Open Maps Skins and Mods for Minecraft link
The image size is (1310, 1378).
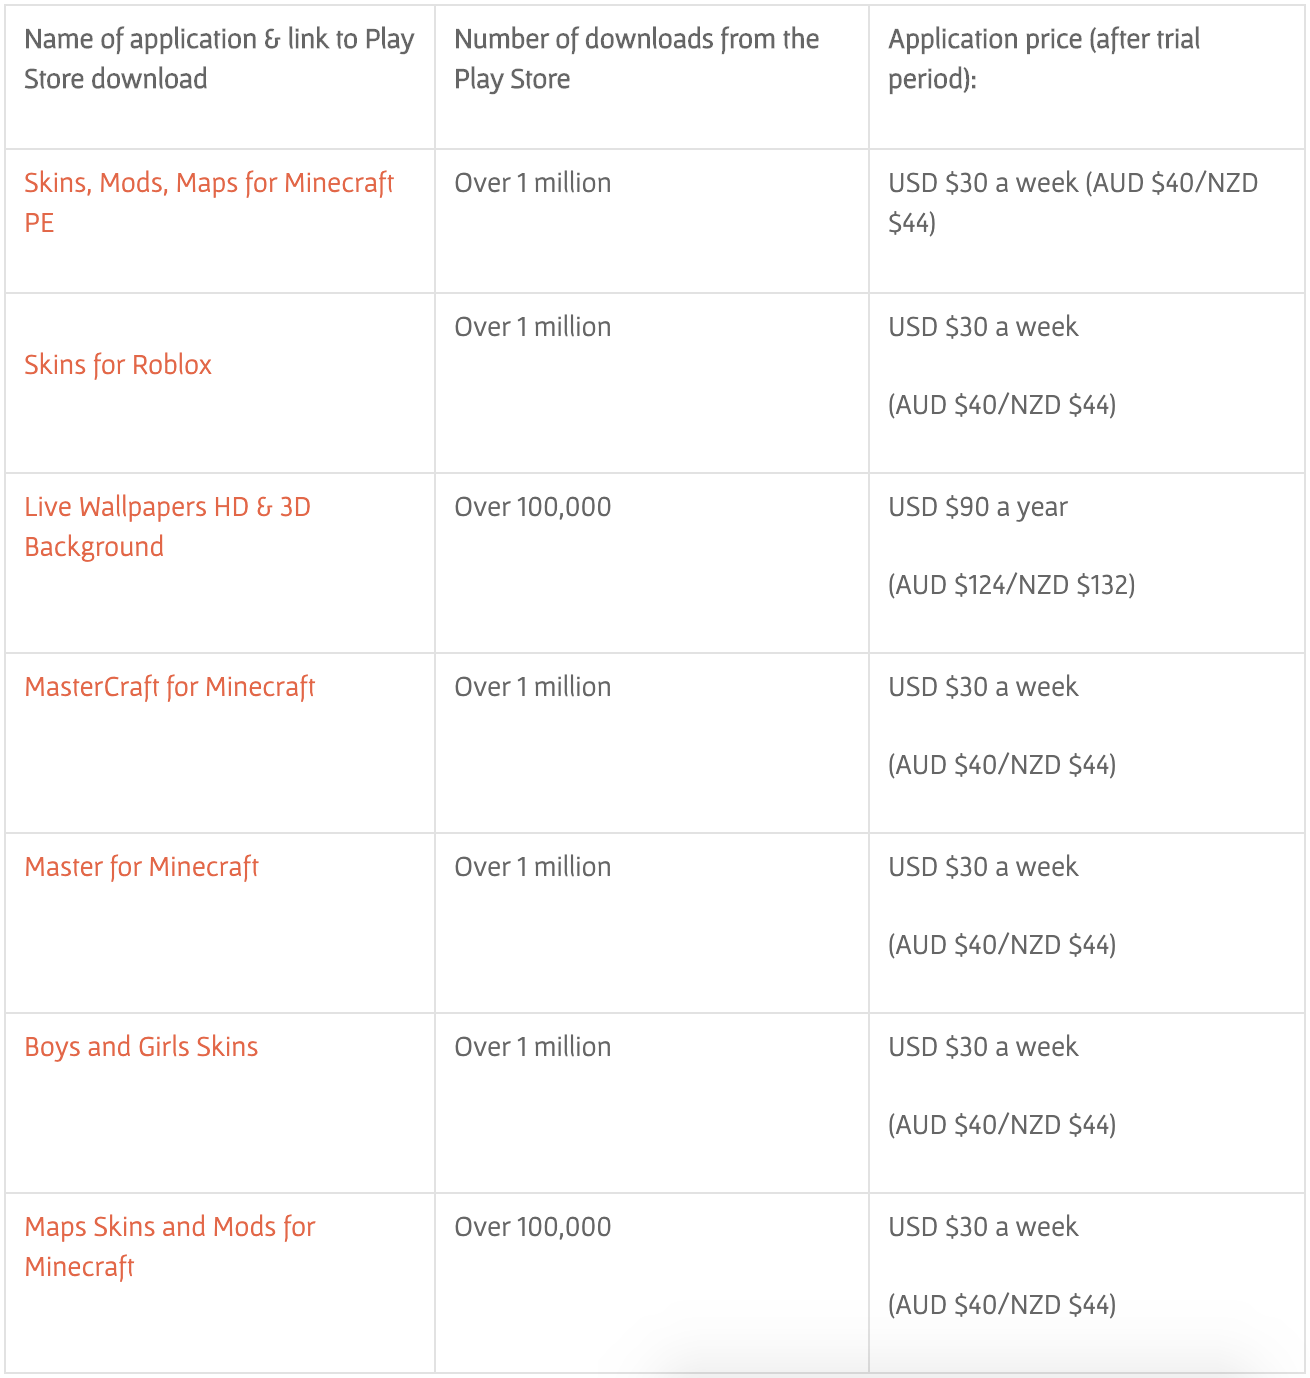[170, 1247]
